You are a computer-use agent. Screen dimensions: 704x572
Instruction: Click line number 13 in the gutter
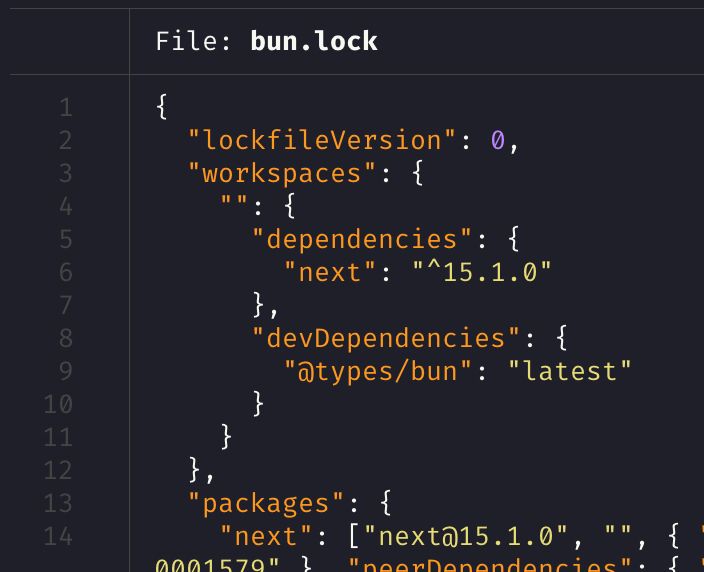coord(58,503)
